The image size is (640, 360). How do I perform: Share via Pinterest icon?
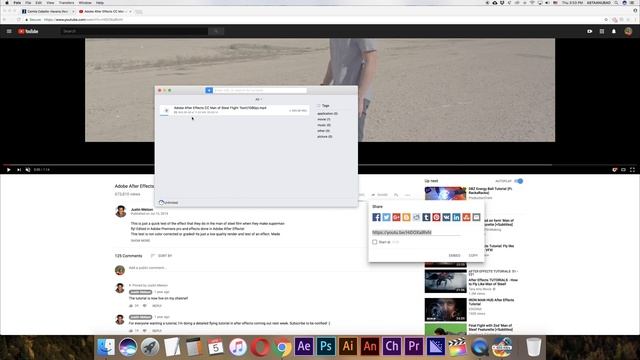(436, 217)
